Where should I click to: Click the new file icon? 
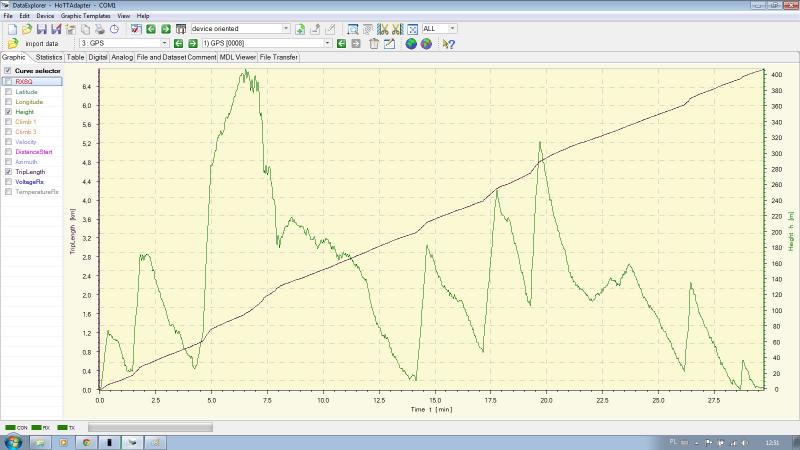(11, 29)
